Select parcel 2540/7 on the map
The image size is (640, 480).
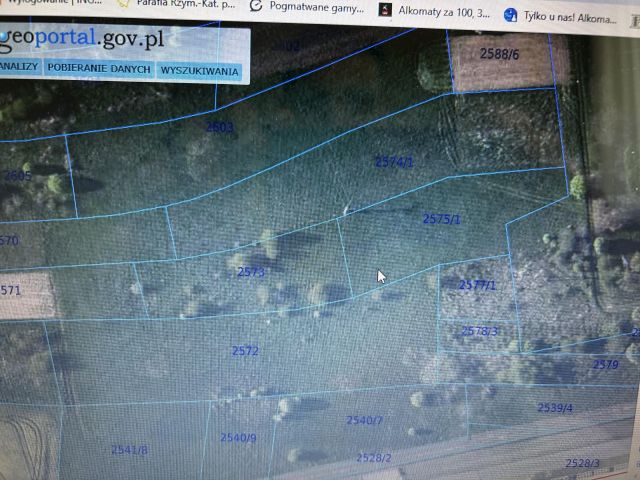pos(364,420)
